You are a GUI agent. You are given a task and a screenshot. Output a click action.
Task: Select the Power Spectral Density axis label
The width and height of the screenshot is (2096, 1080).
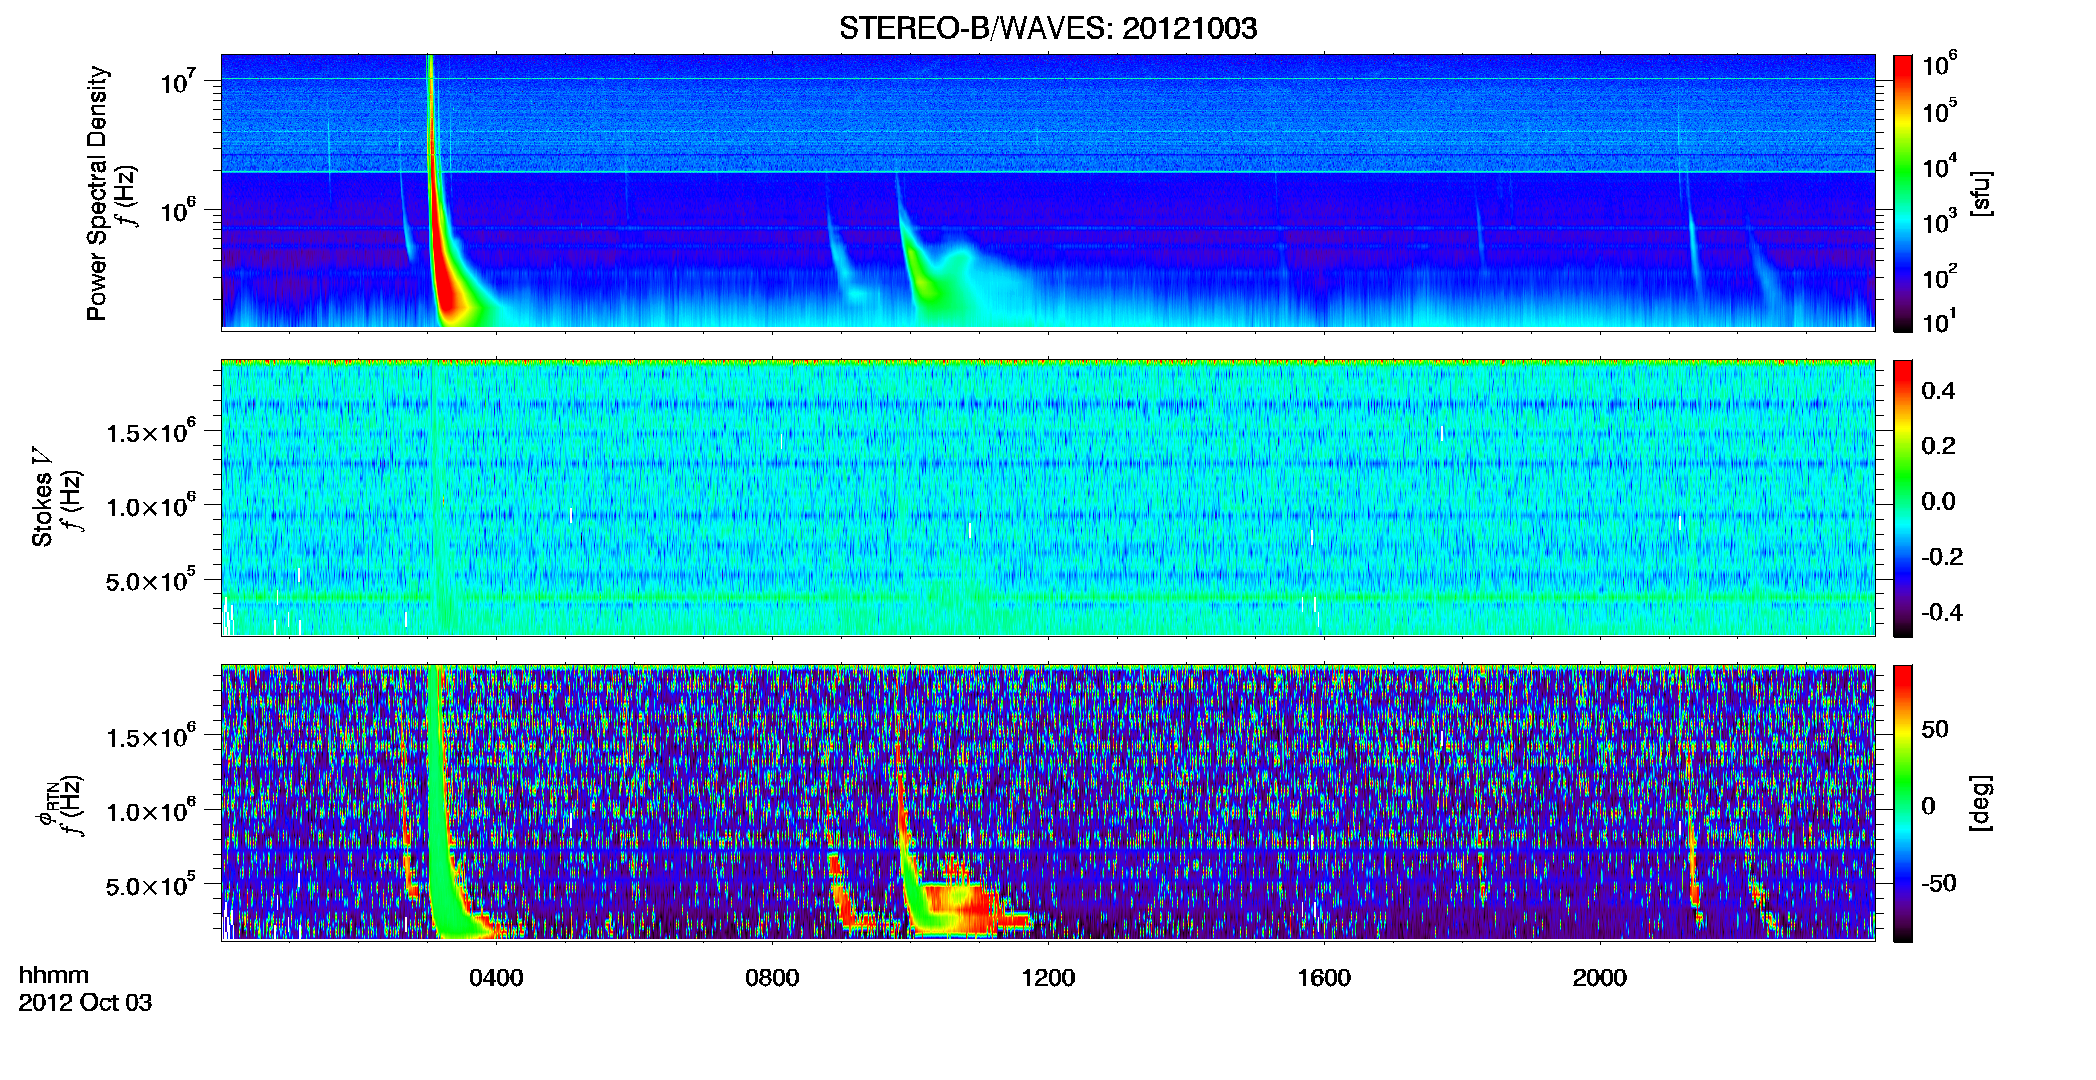(96, 193)
